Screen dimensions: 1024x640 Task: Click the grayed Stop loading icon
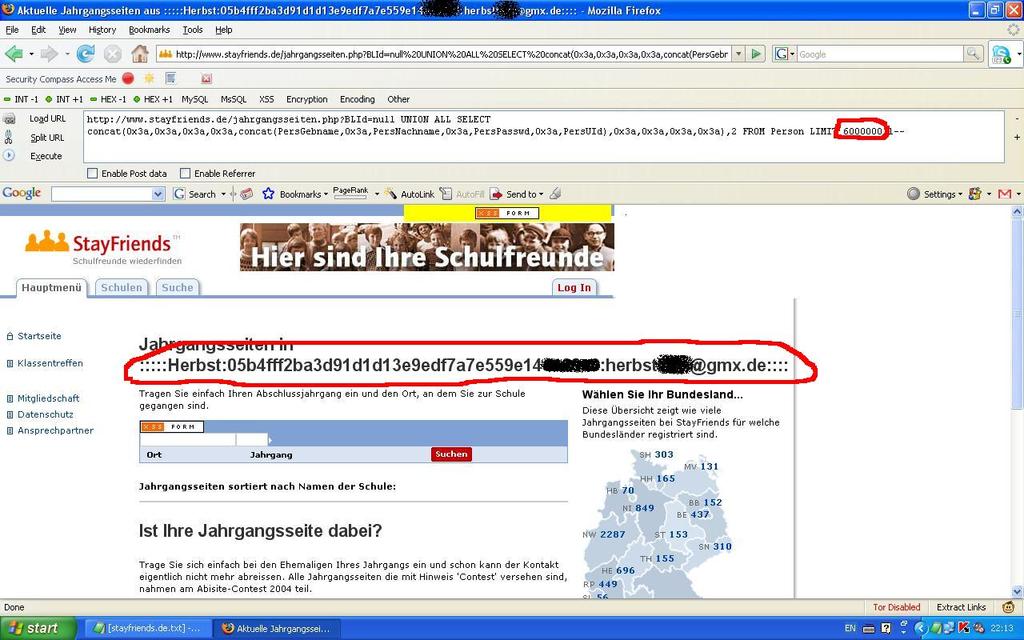[113, 54]
